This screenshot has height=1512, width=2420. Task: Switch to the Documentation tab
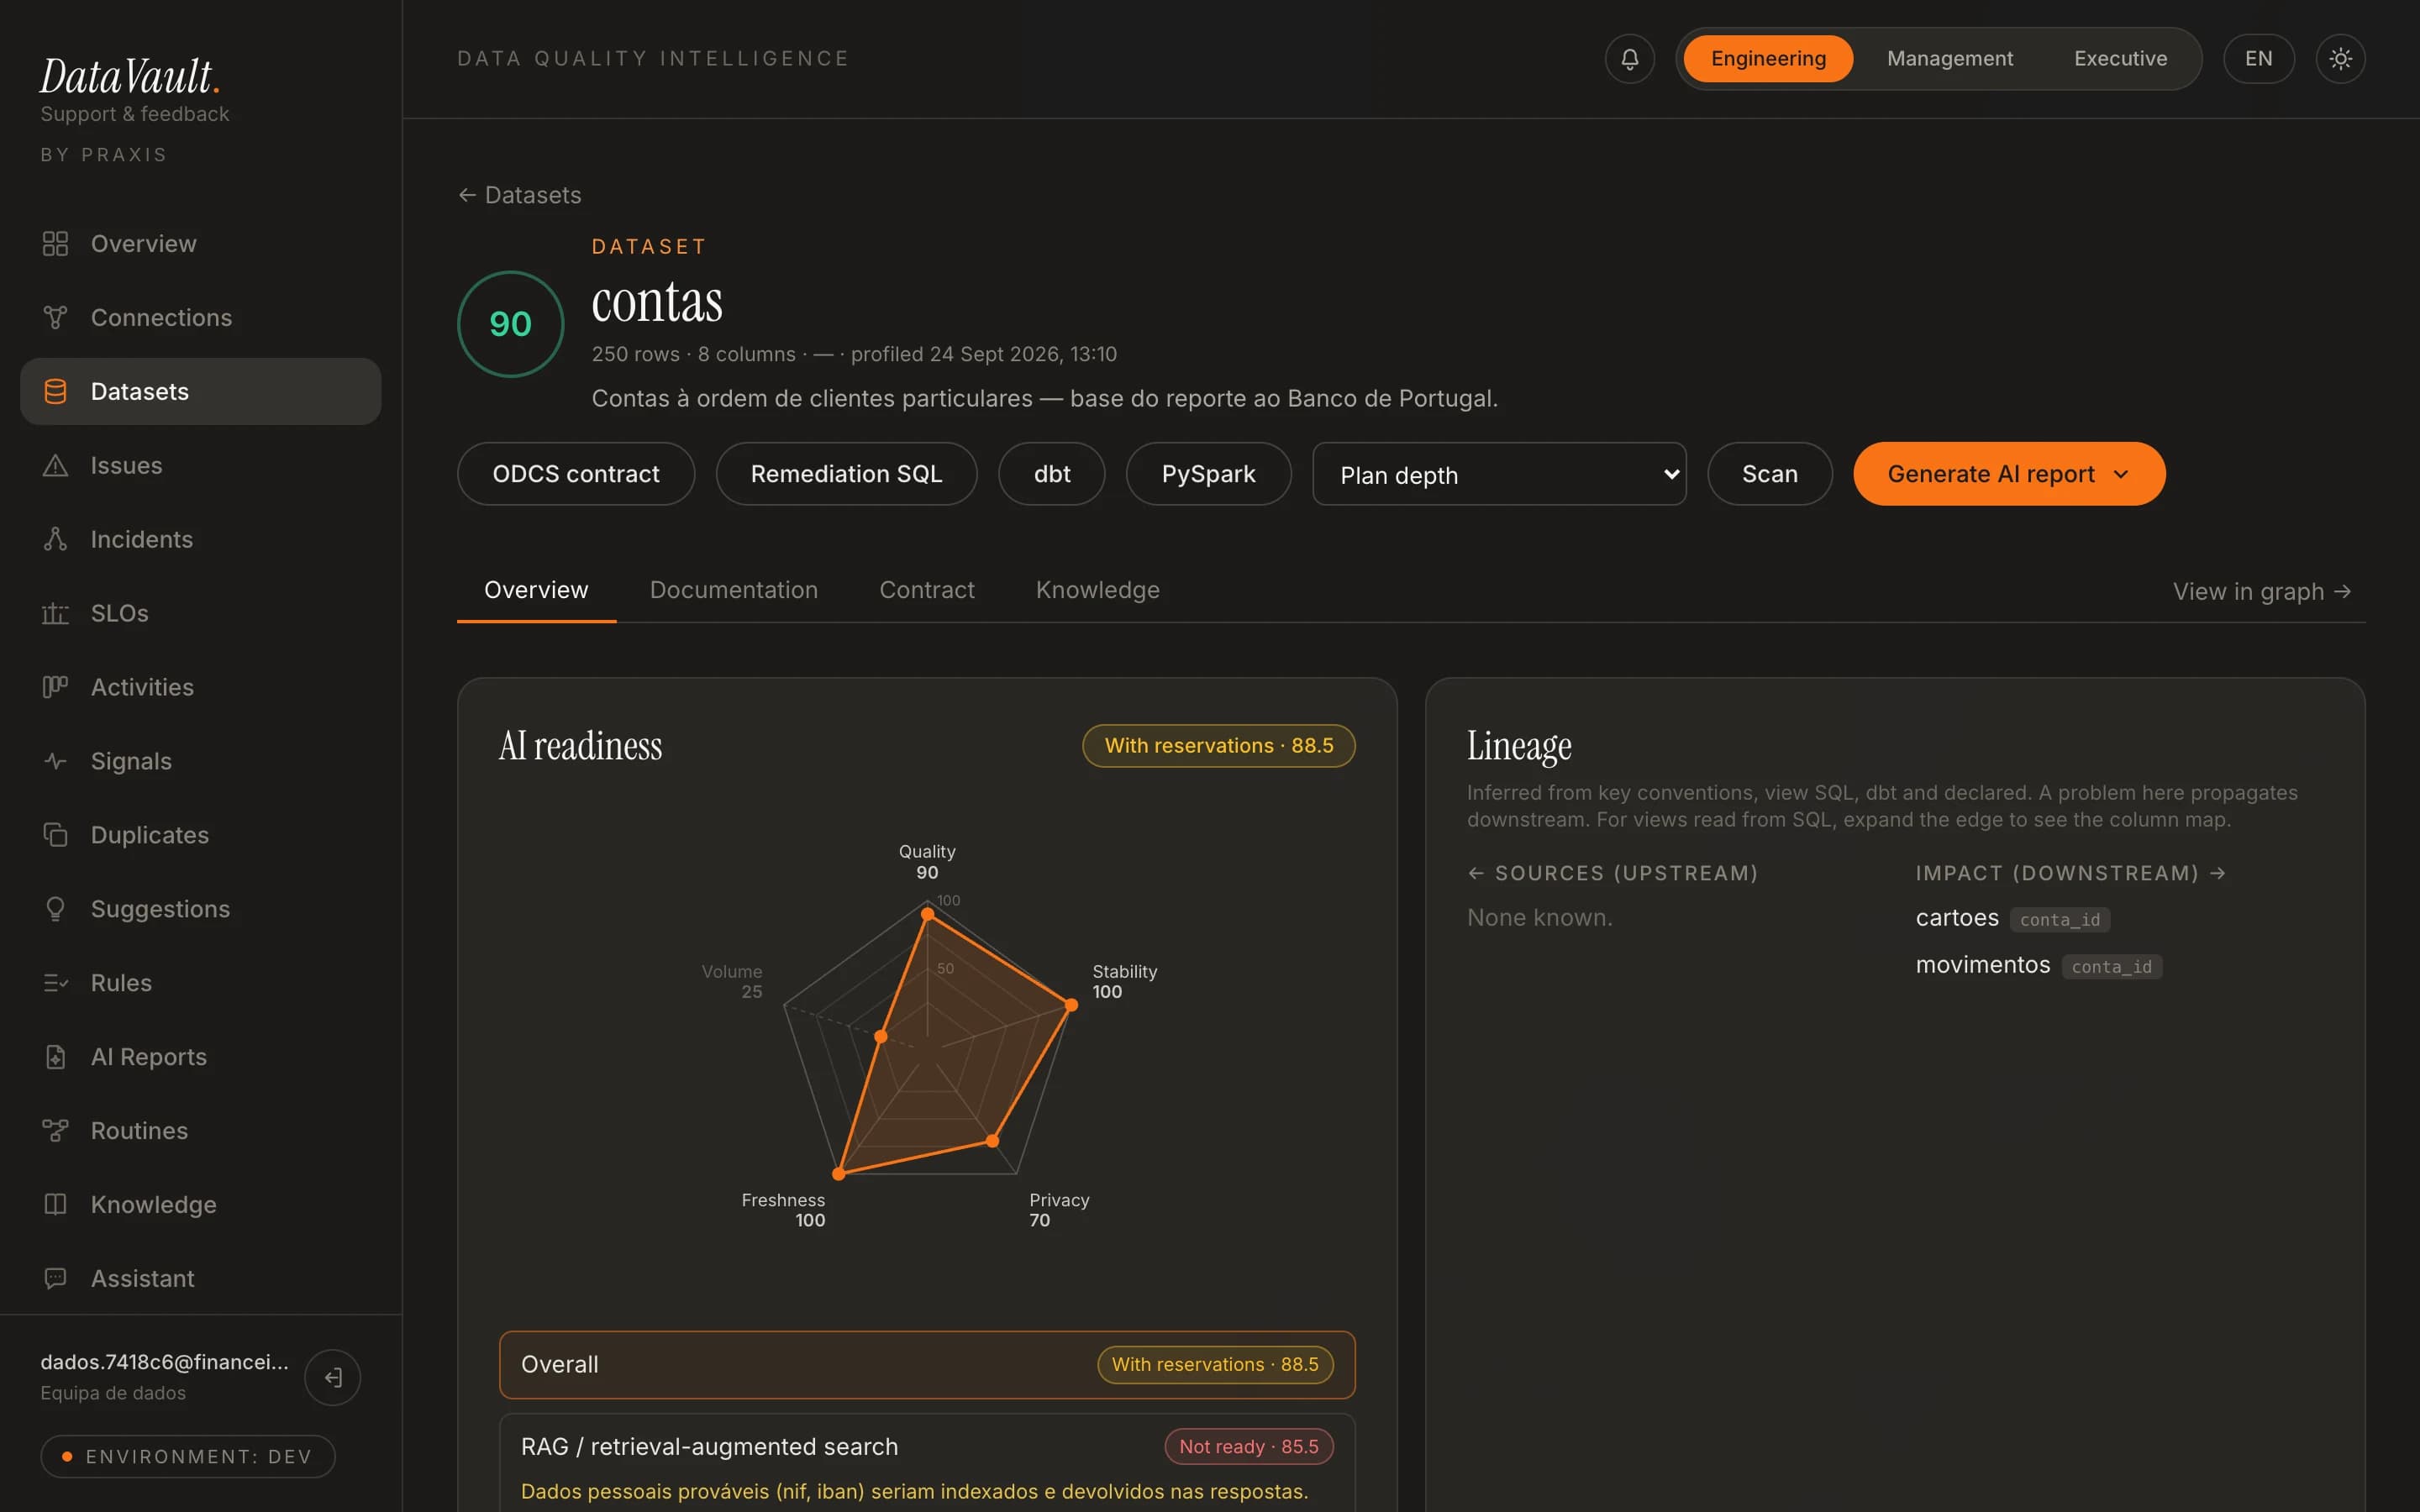(733, 590)
